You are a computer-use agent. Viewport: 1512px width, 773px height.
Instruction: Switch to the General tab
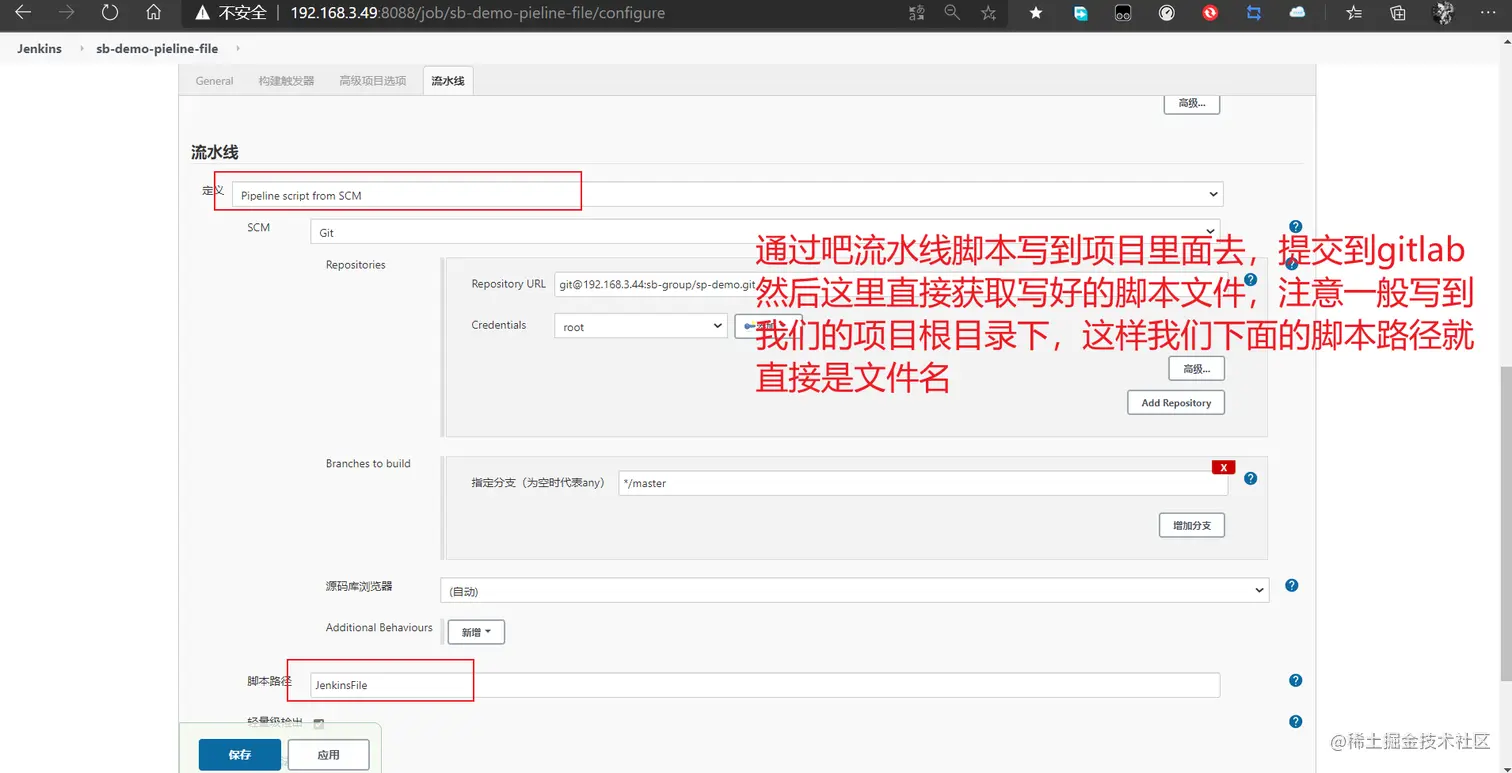215,81
